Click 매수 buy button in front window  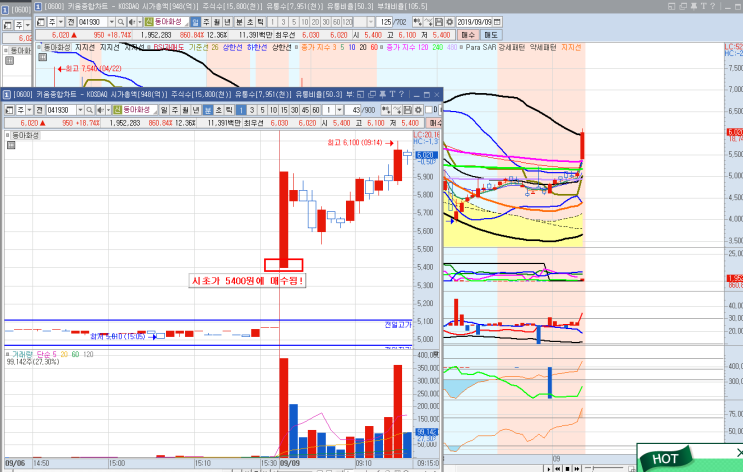coord(435,123)
